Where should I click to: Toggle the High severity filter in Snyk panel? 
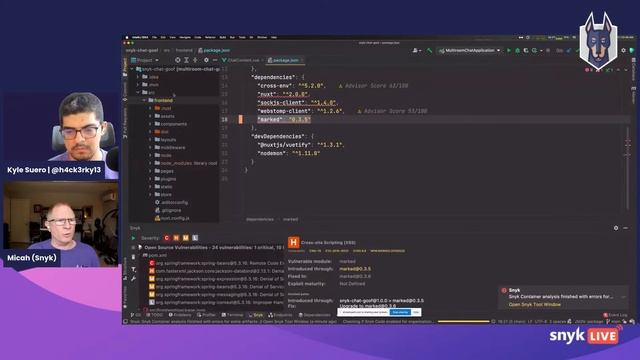tap(176, 238)
